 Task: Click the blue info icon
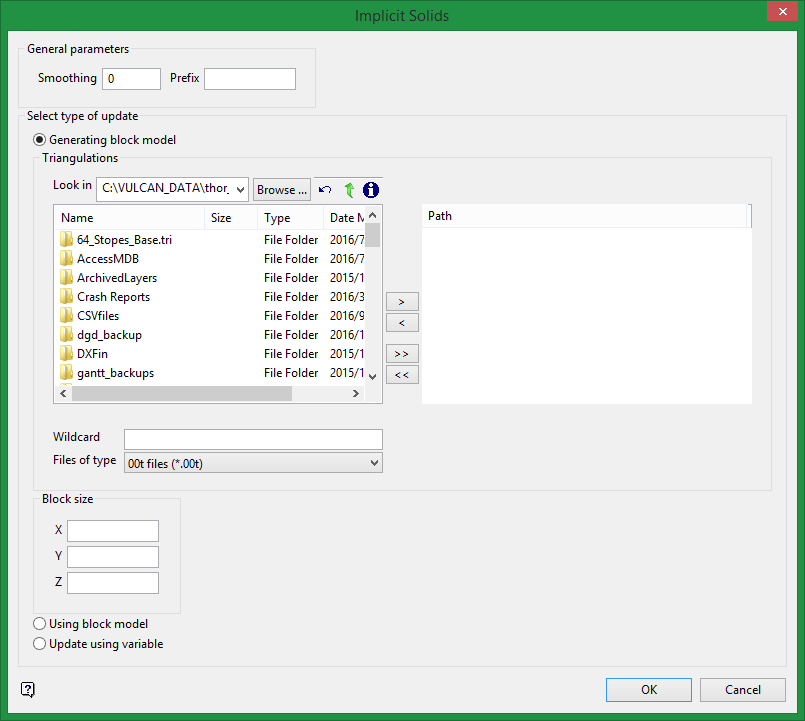tap(371, 190)
